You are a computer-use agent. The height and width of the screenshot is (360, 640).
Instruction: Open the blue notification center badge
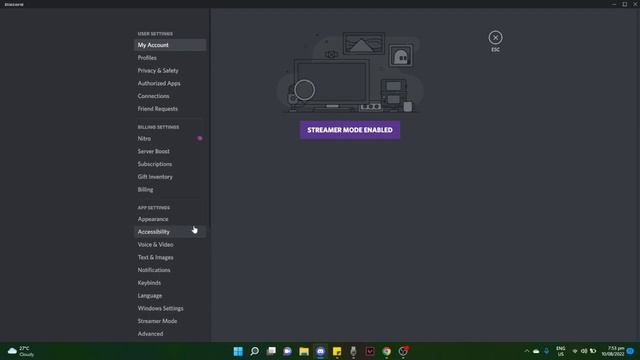[630, 351]
